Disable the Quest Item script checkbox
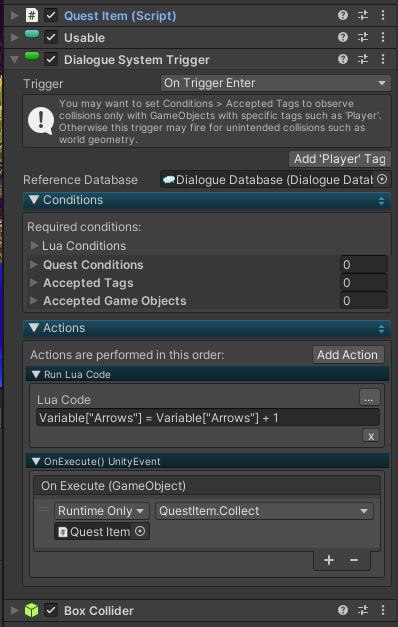The image size is (398, 627). click(51, 16)
